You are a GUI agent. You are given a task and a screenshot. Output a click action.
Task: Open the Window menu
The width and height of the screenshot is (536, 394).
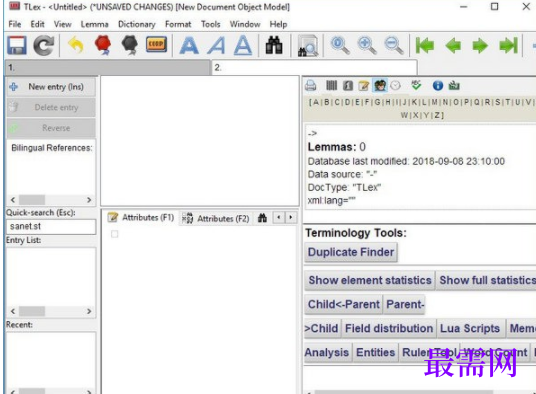pos(245,24)
